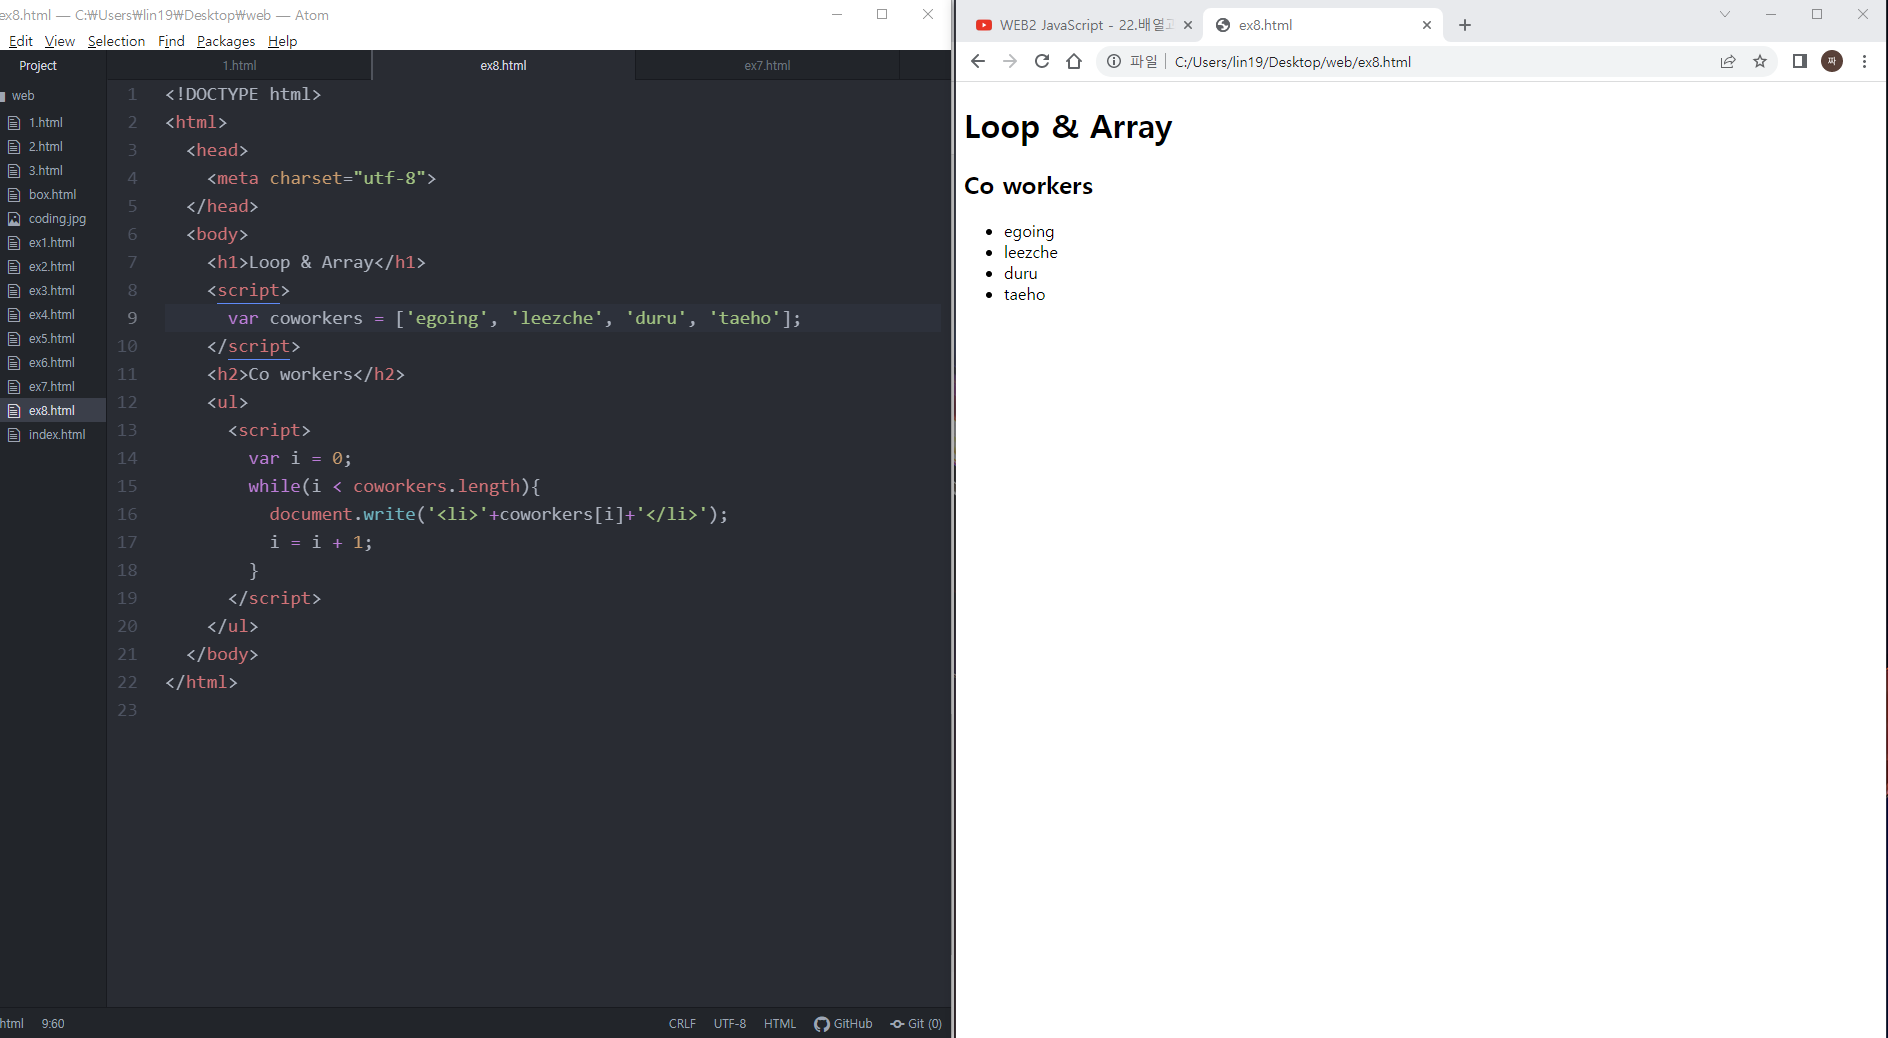Open the Packages menu in Atom
Image resolution: width=1888 pixels, height=1038 pixels.
point(226,41)
